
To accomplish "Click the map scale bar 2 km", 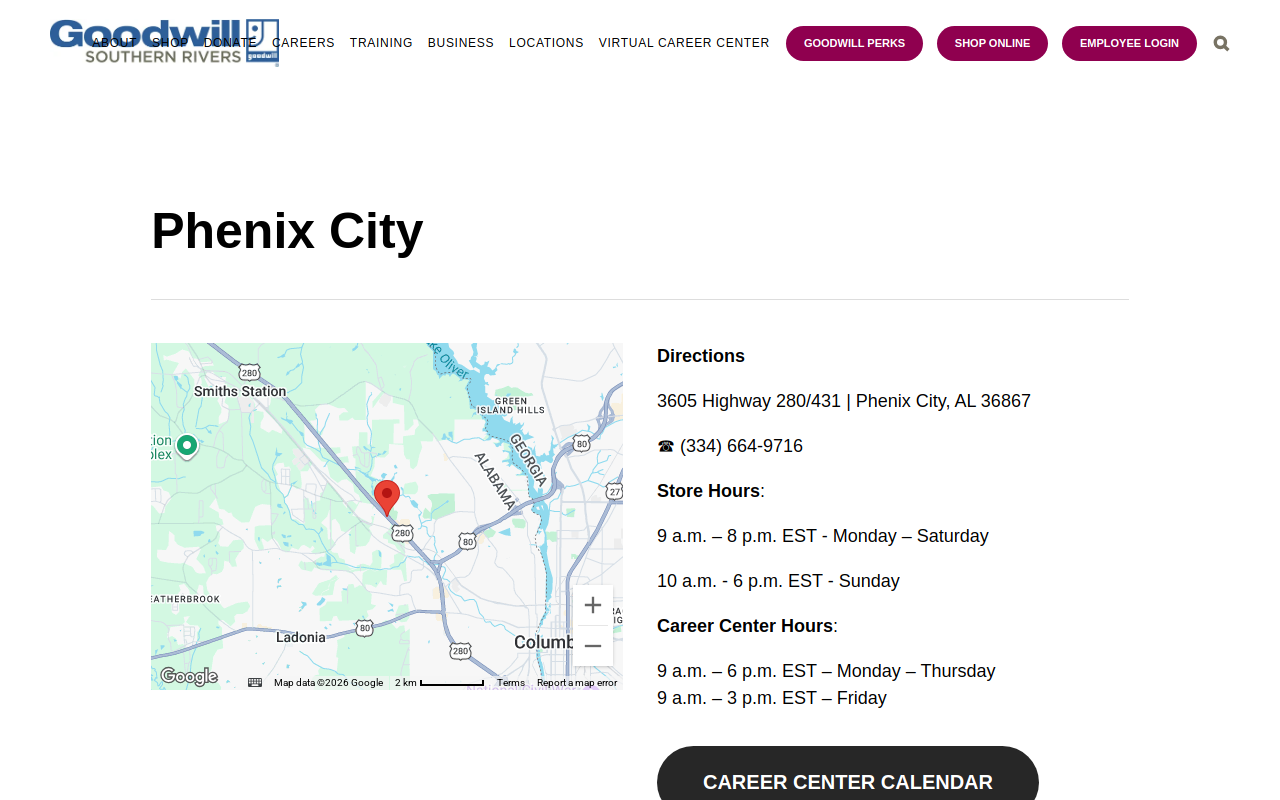I will pos(439,683).
